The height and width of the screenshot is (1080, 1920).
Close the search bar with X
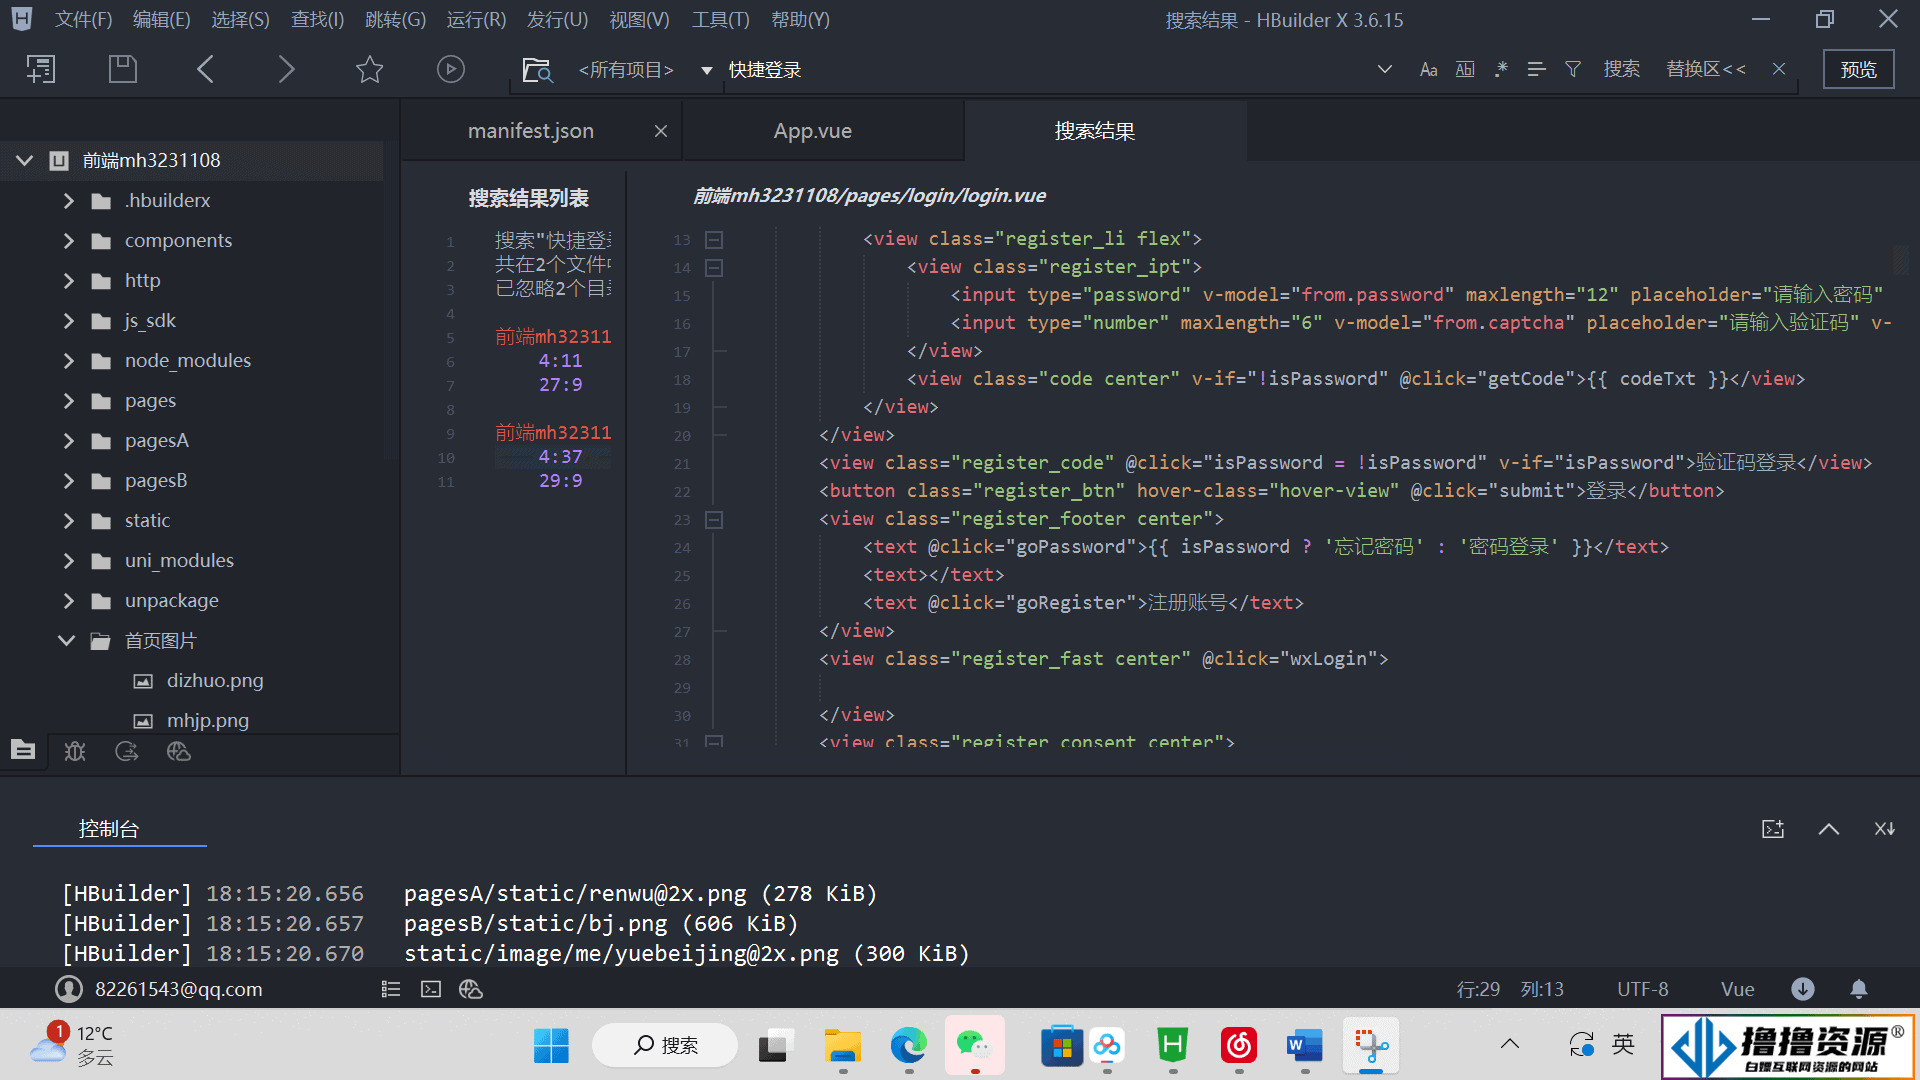tap(1779, 69)
